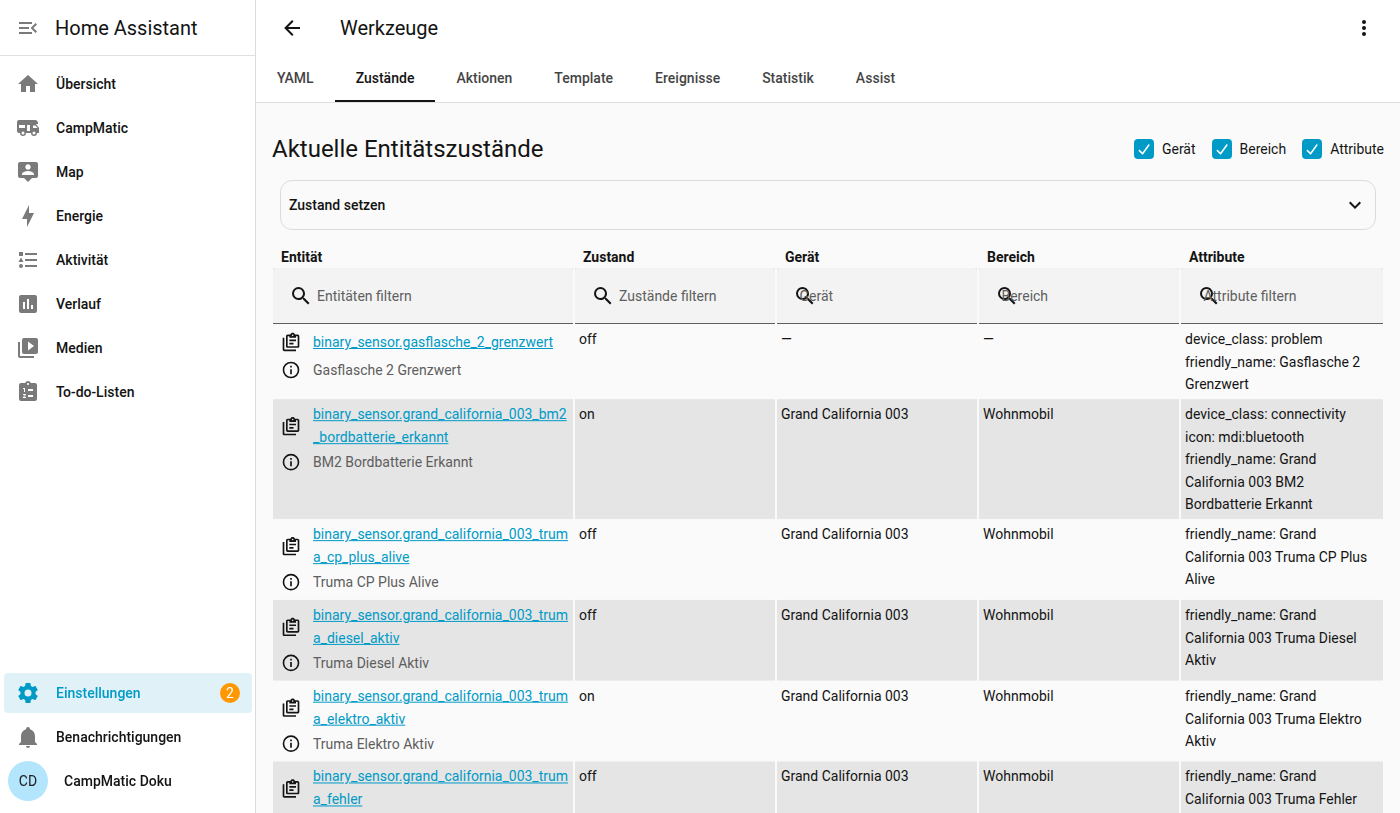Click 'on' state of Truma Elektro Aktiv
Image resolution: width=1400 pixels, height=813 pixels.
coord(587,696)
